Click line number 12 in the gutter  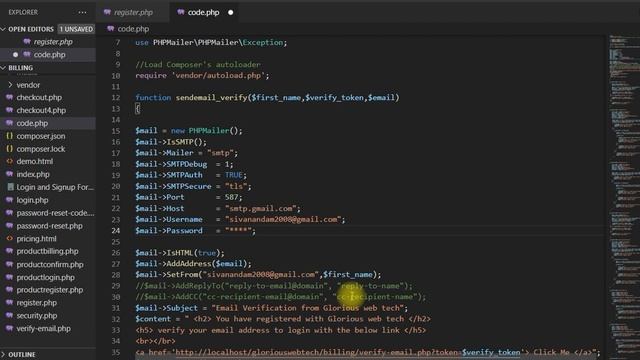[116, 98]
